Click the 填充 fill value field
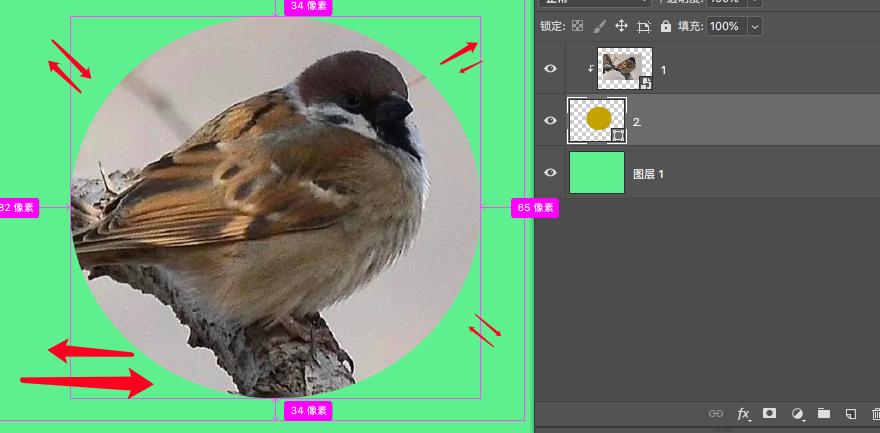The width and height of the screenshot is (880, 433). pyautogui.click(x=726, y=26)
